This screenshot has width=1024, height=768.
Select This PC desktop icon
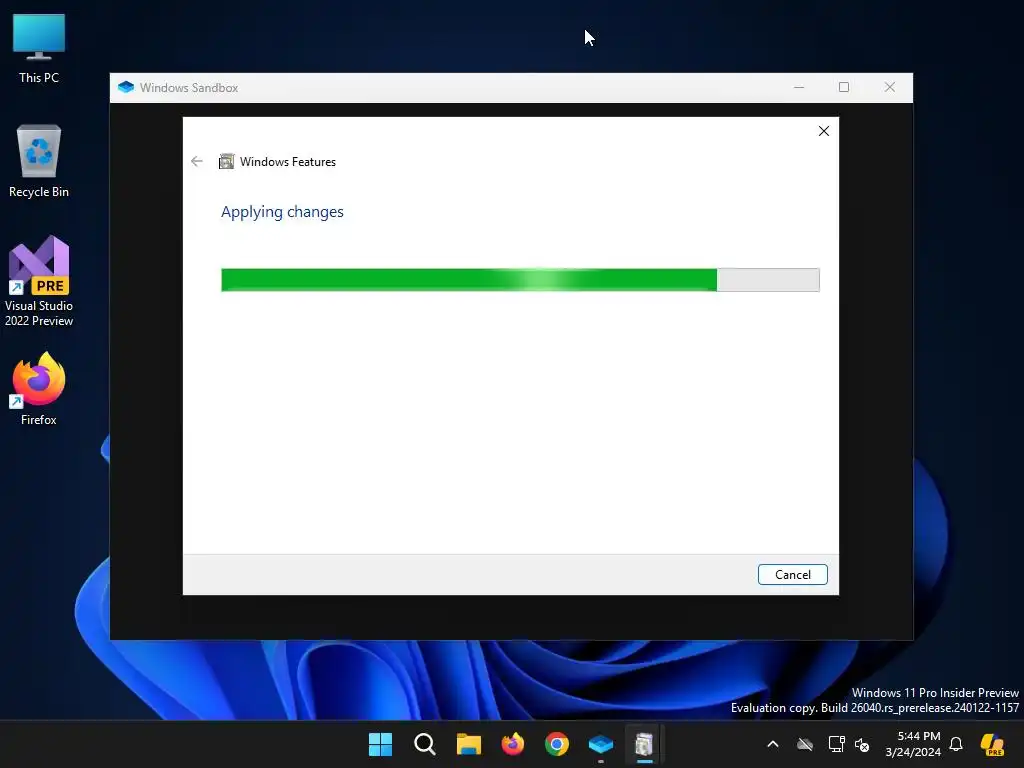point(39,49)
